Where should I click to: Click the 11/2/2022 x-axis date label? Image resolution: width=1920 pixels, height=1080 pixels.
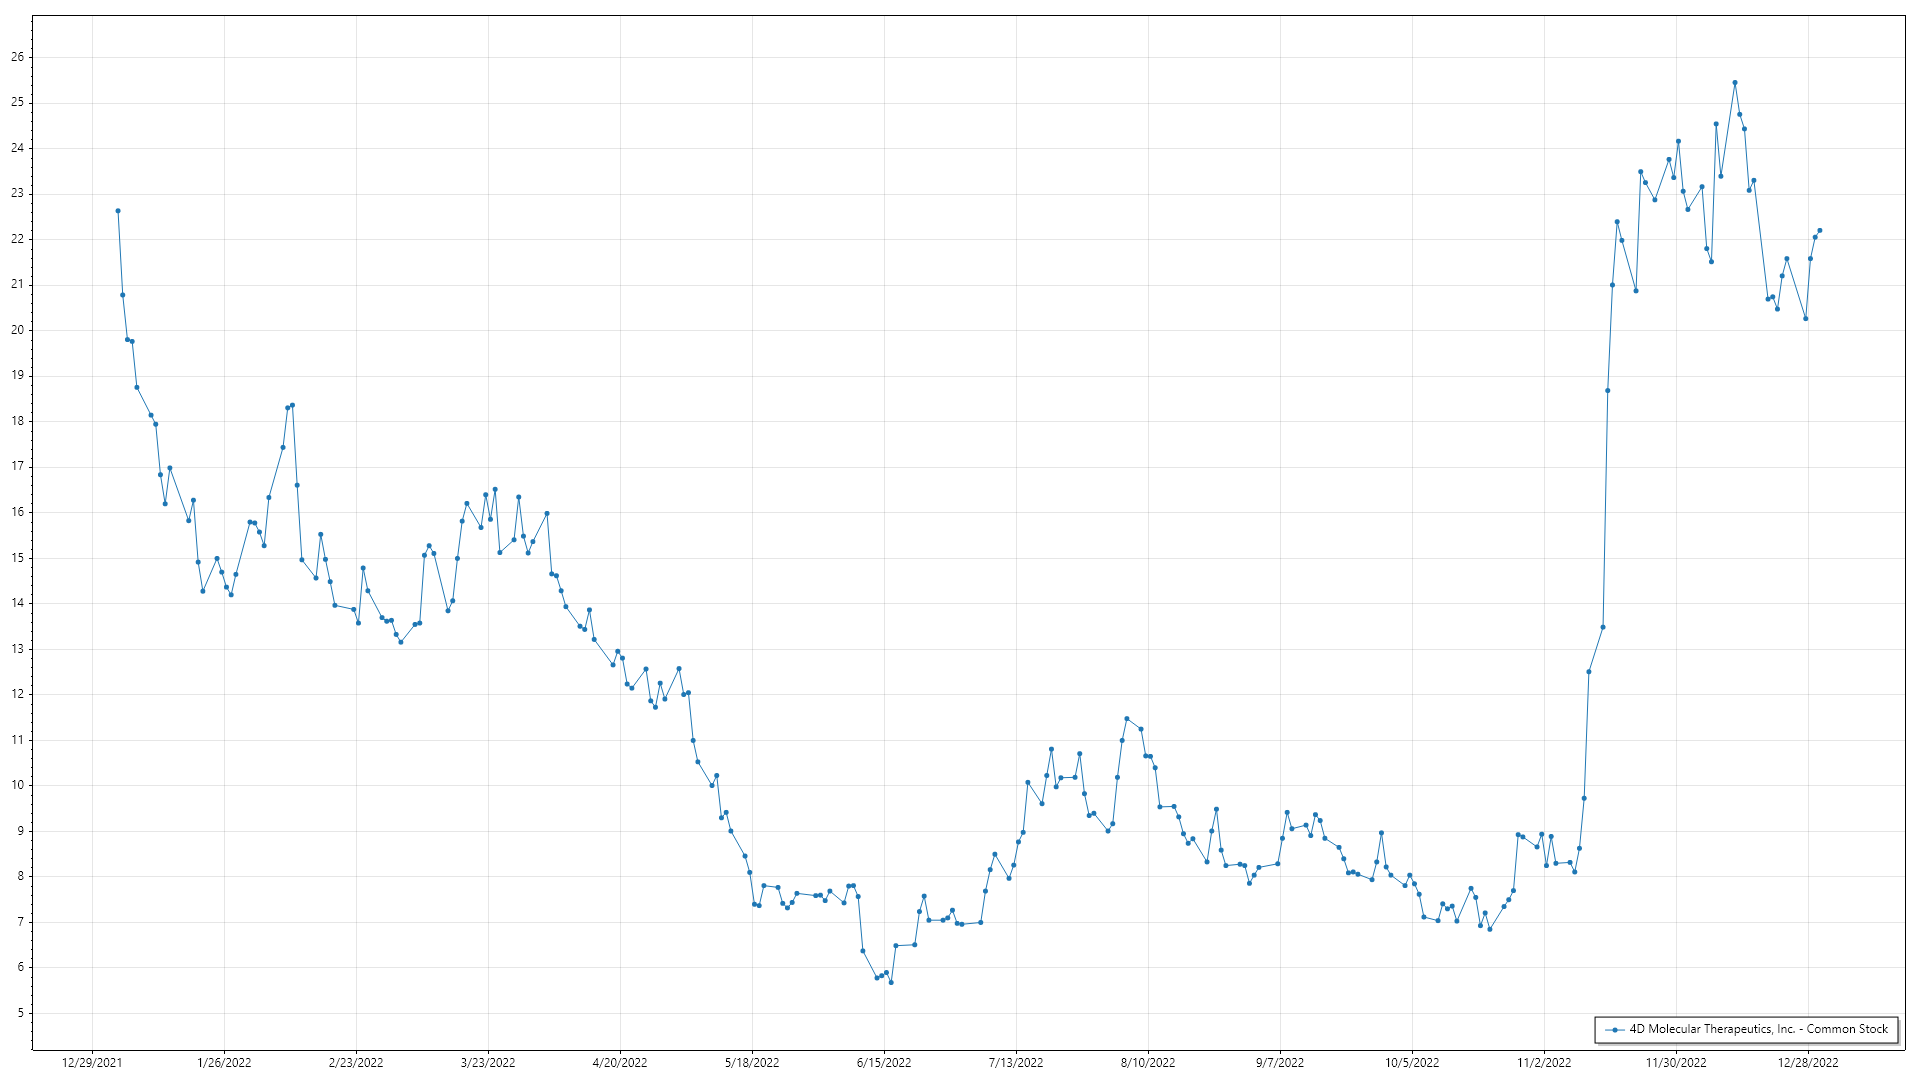pos(1544,1062)
